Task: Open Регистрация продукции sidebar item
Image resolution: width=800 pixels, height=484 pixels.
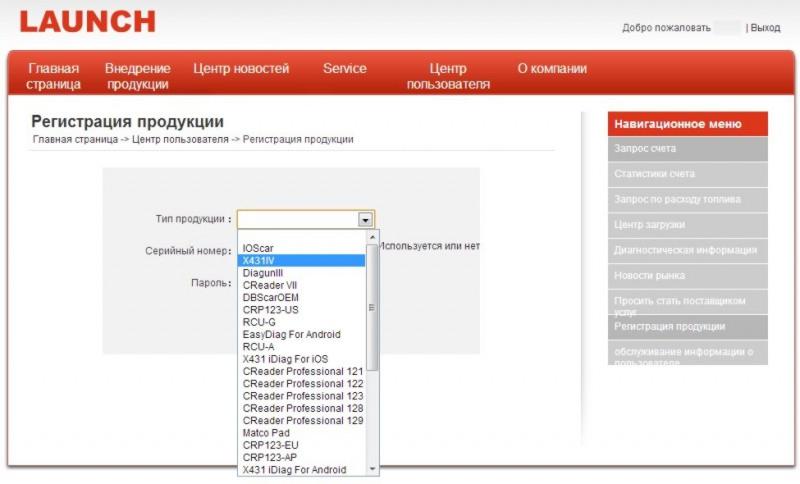Action: pyautogui.click(x=688, y=327)
